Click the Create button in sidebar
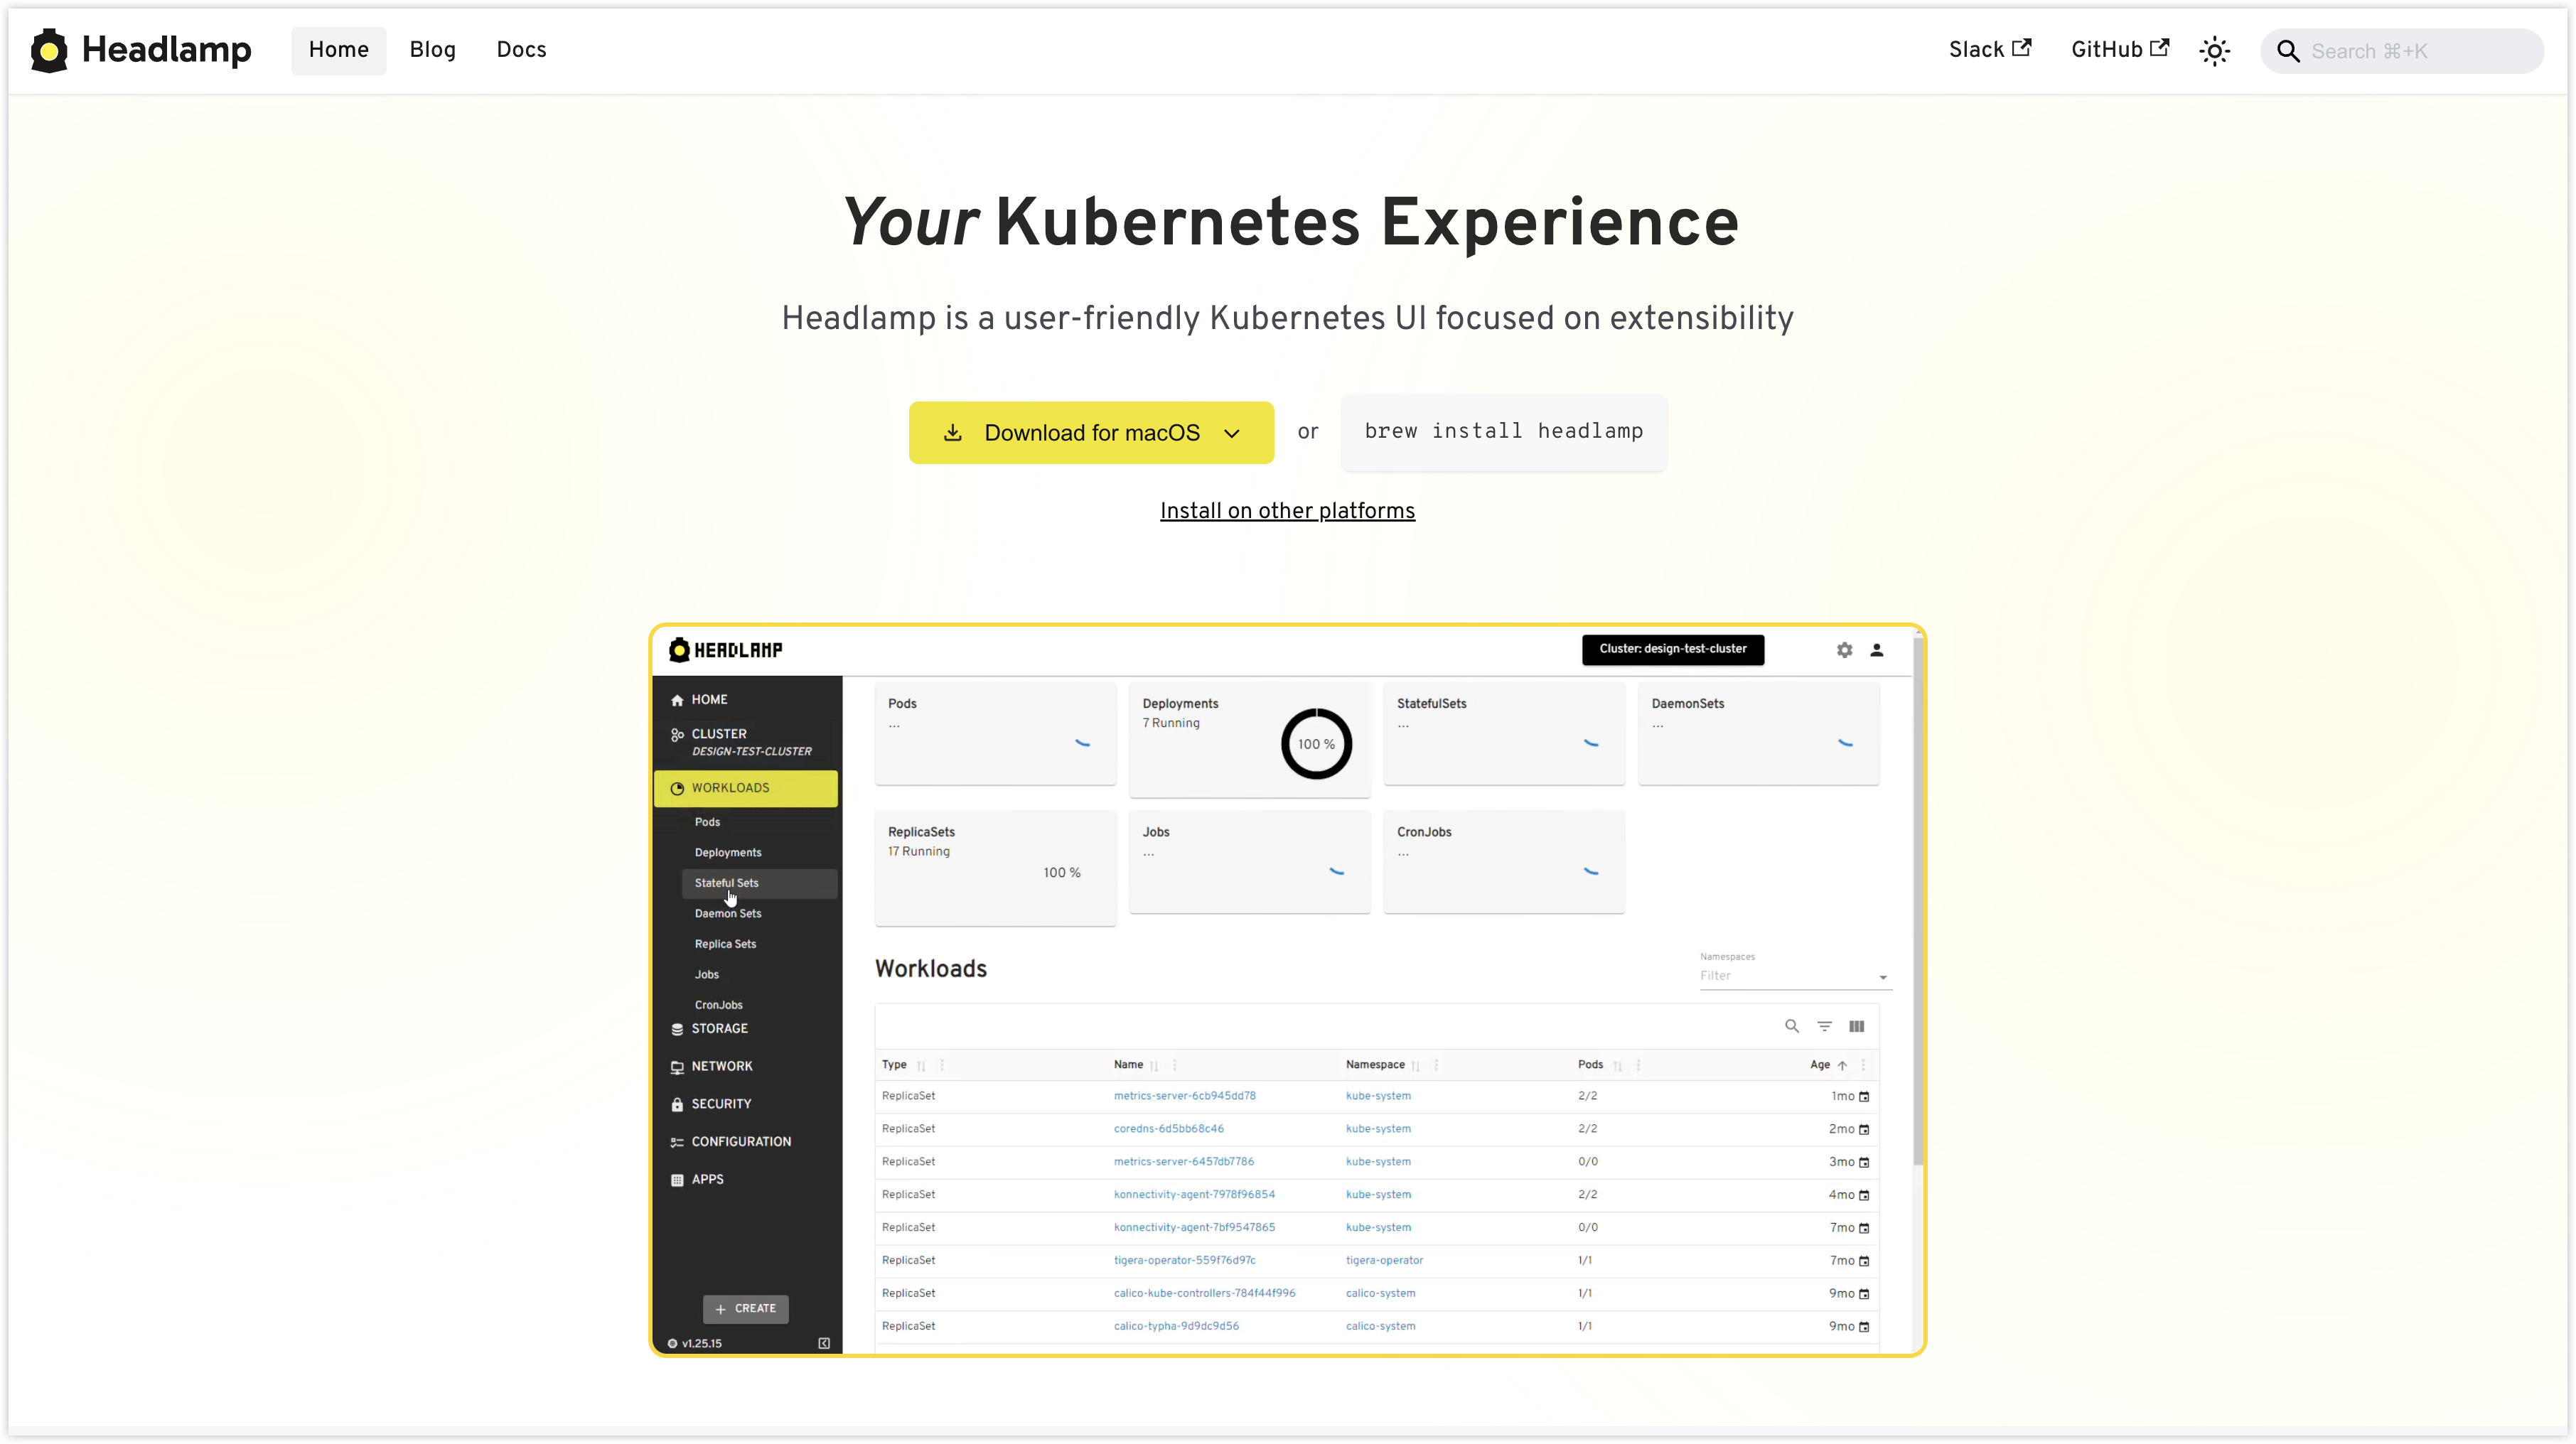 [x=745, y=1308]
